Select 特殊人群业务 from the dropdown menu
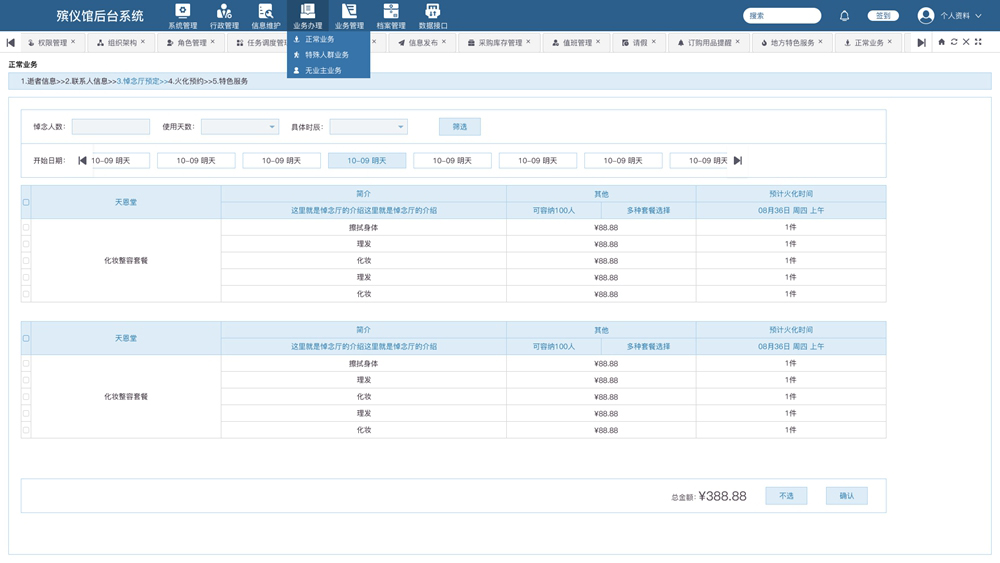Screen dimensions: 1000x563 point(327,55)
